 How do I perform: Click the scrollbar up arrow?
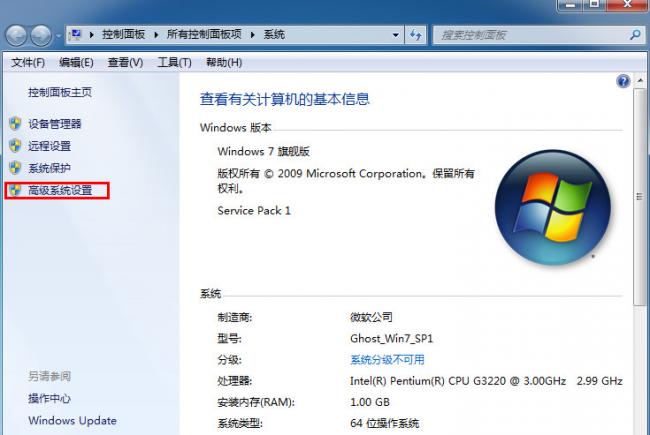pos(640,80)
